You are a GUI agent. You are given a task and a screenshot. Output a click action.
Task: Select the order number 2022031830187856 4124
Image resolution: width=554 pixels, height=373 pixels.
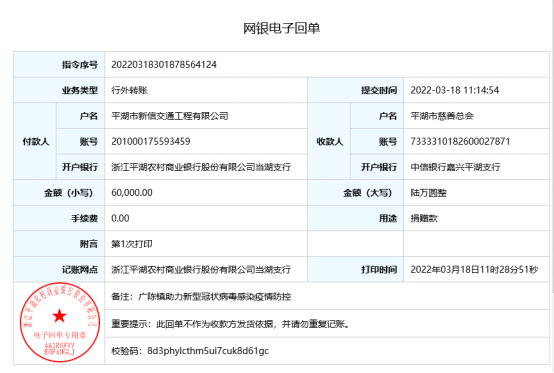[x=164, y=65]
